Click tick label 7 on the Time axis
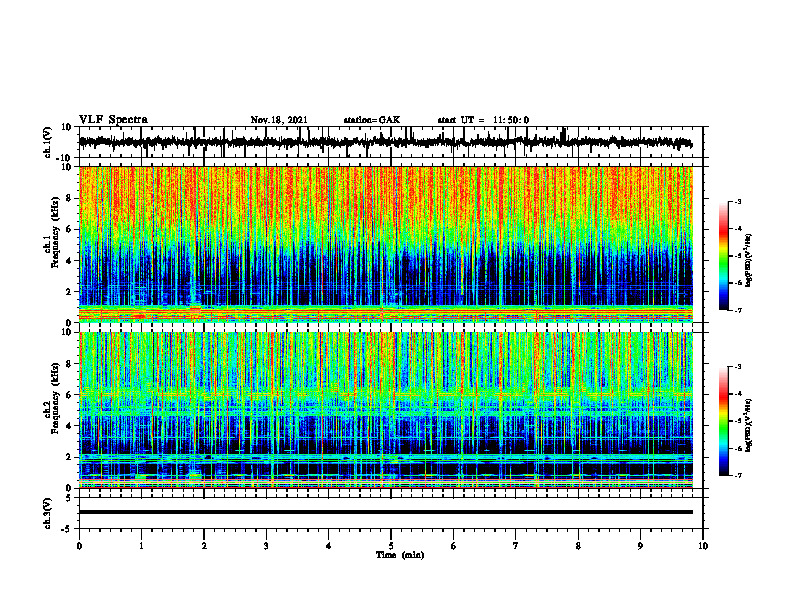Screen dimensions: 792x612 [516, 546]
